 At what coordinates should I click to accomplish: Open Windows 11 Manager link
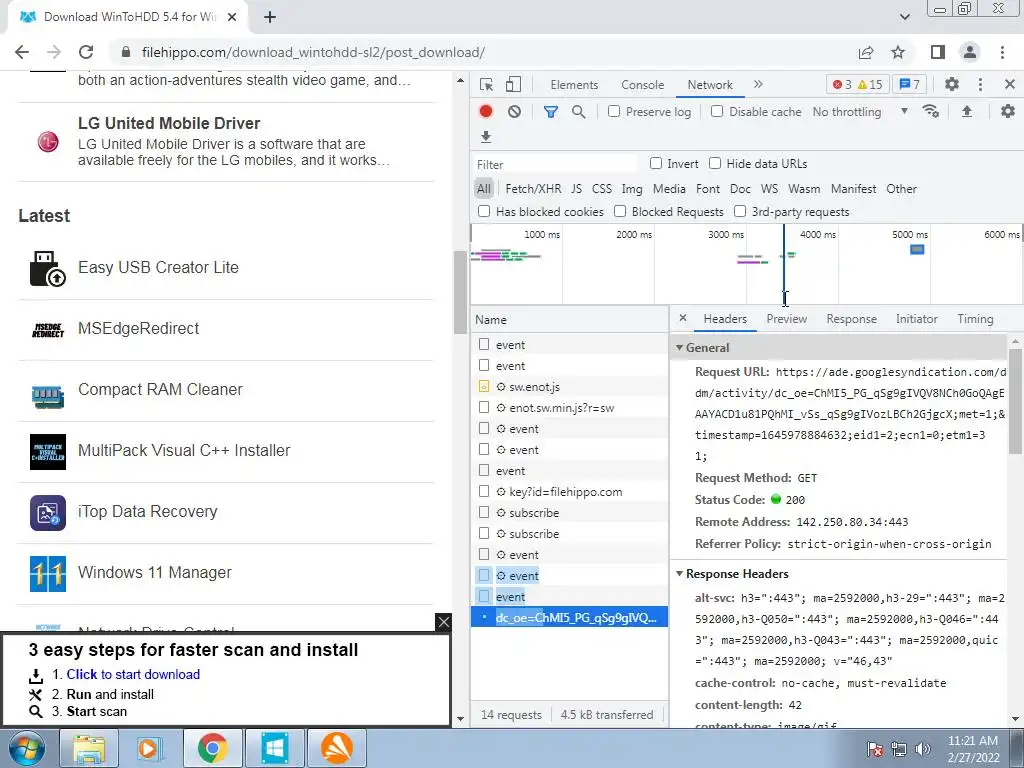click(x=155, y=572)
